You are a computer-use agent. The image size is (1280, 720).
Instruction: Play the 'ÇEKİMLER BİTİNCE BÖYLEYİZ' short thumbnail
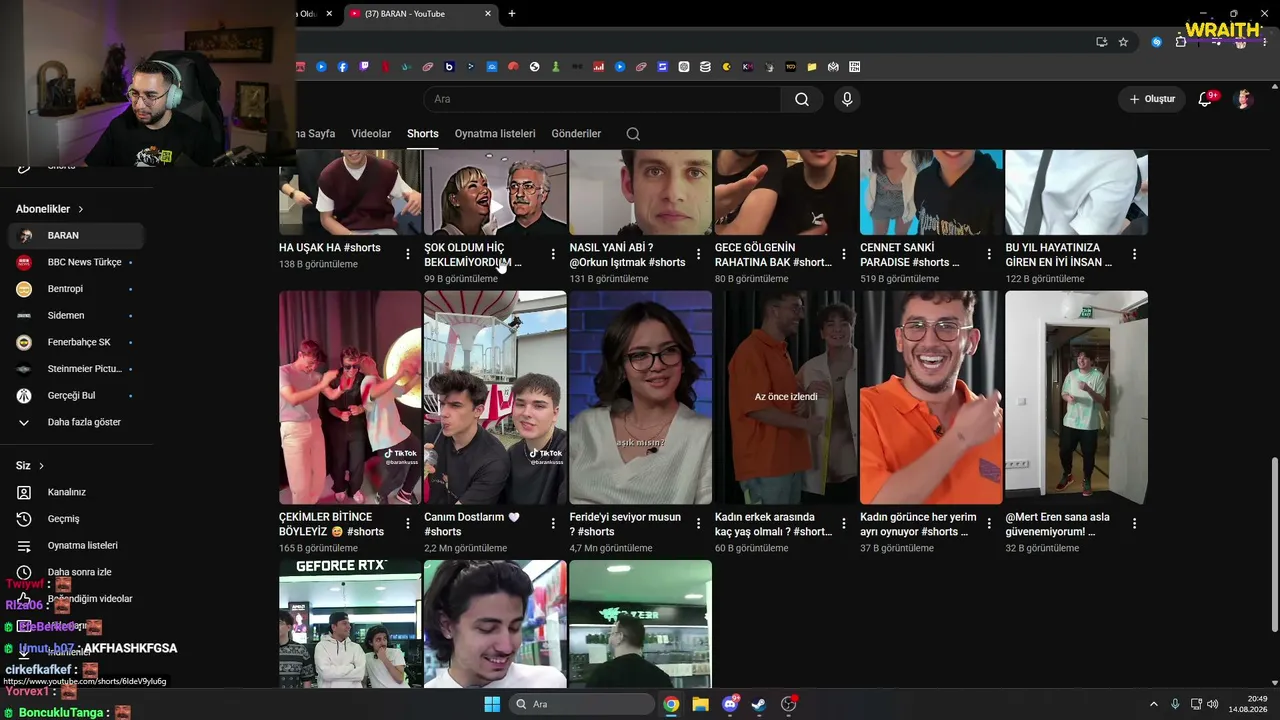click(x=350, y=398)
